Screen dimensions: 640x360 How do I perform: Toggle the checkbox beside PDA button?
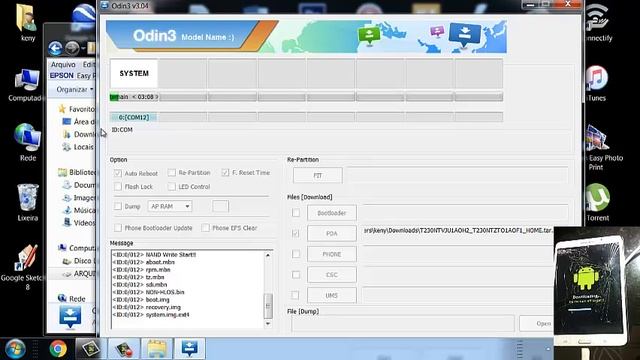coord(296,233)
